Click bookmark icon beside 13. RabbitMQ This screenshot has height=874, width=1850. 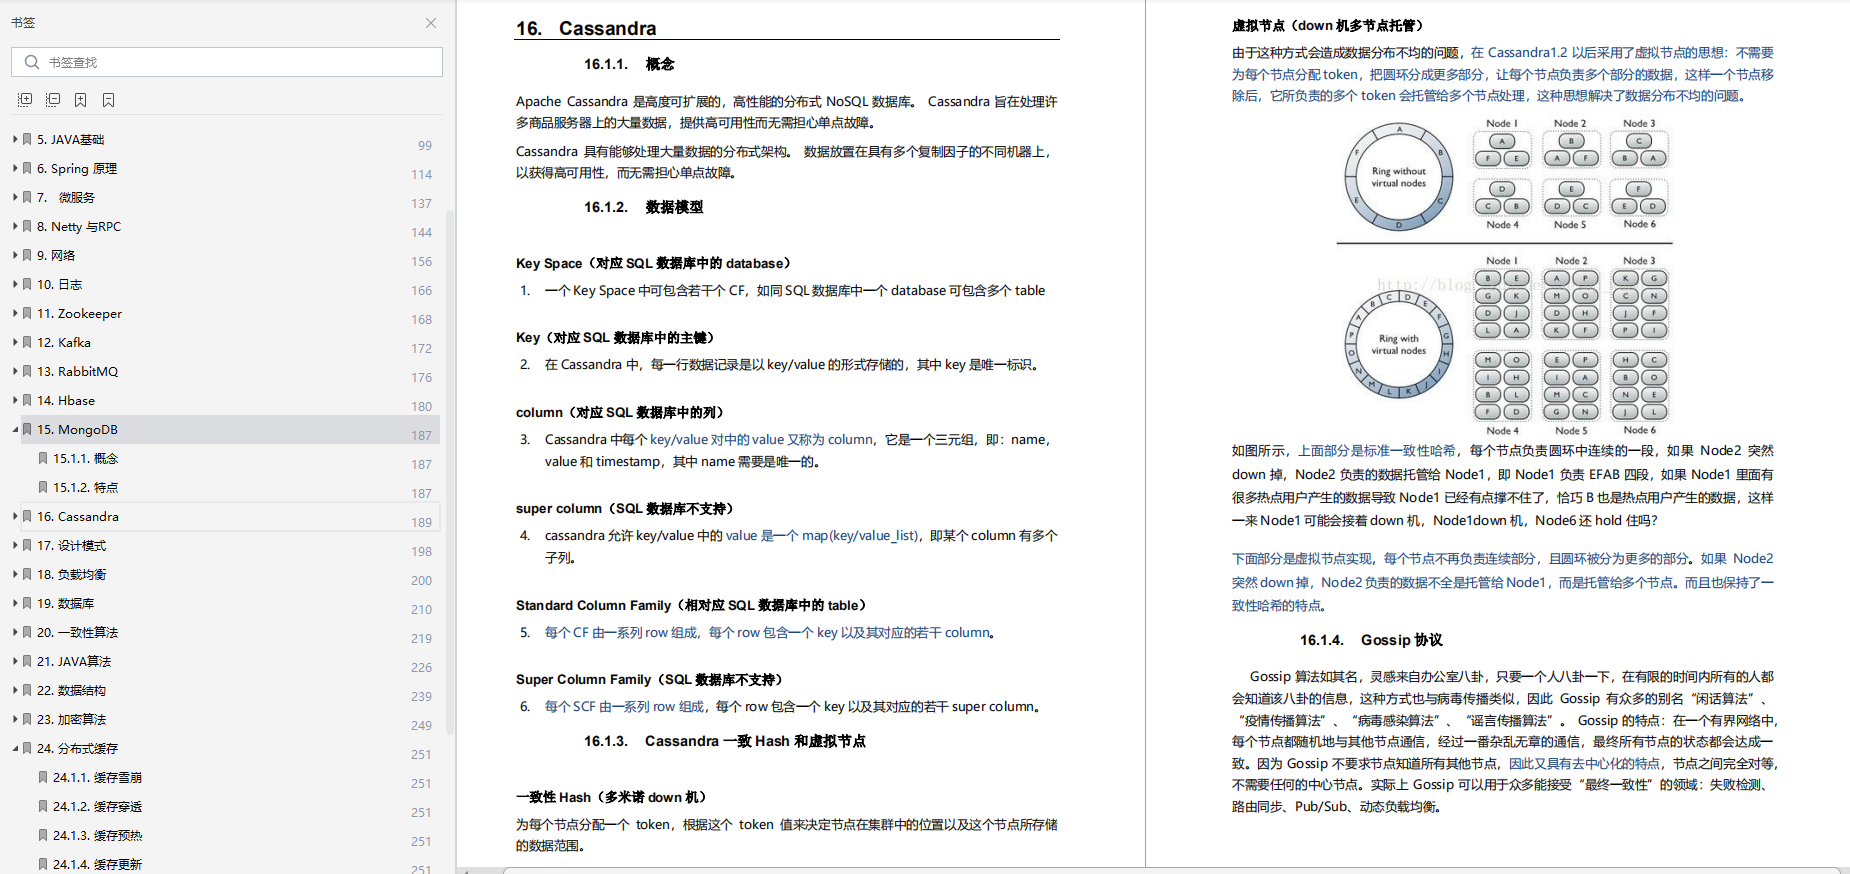point(28,372)
